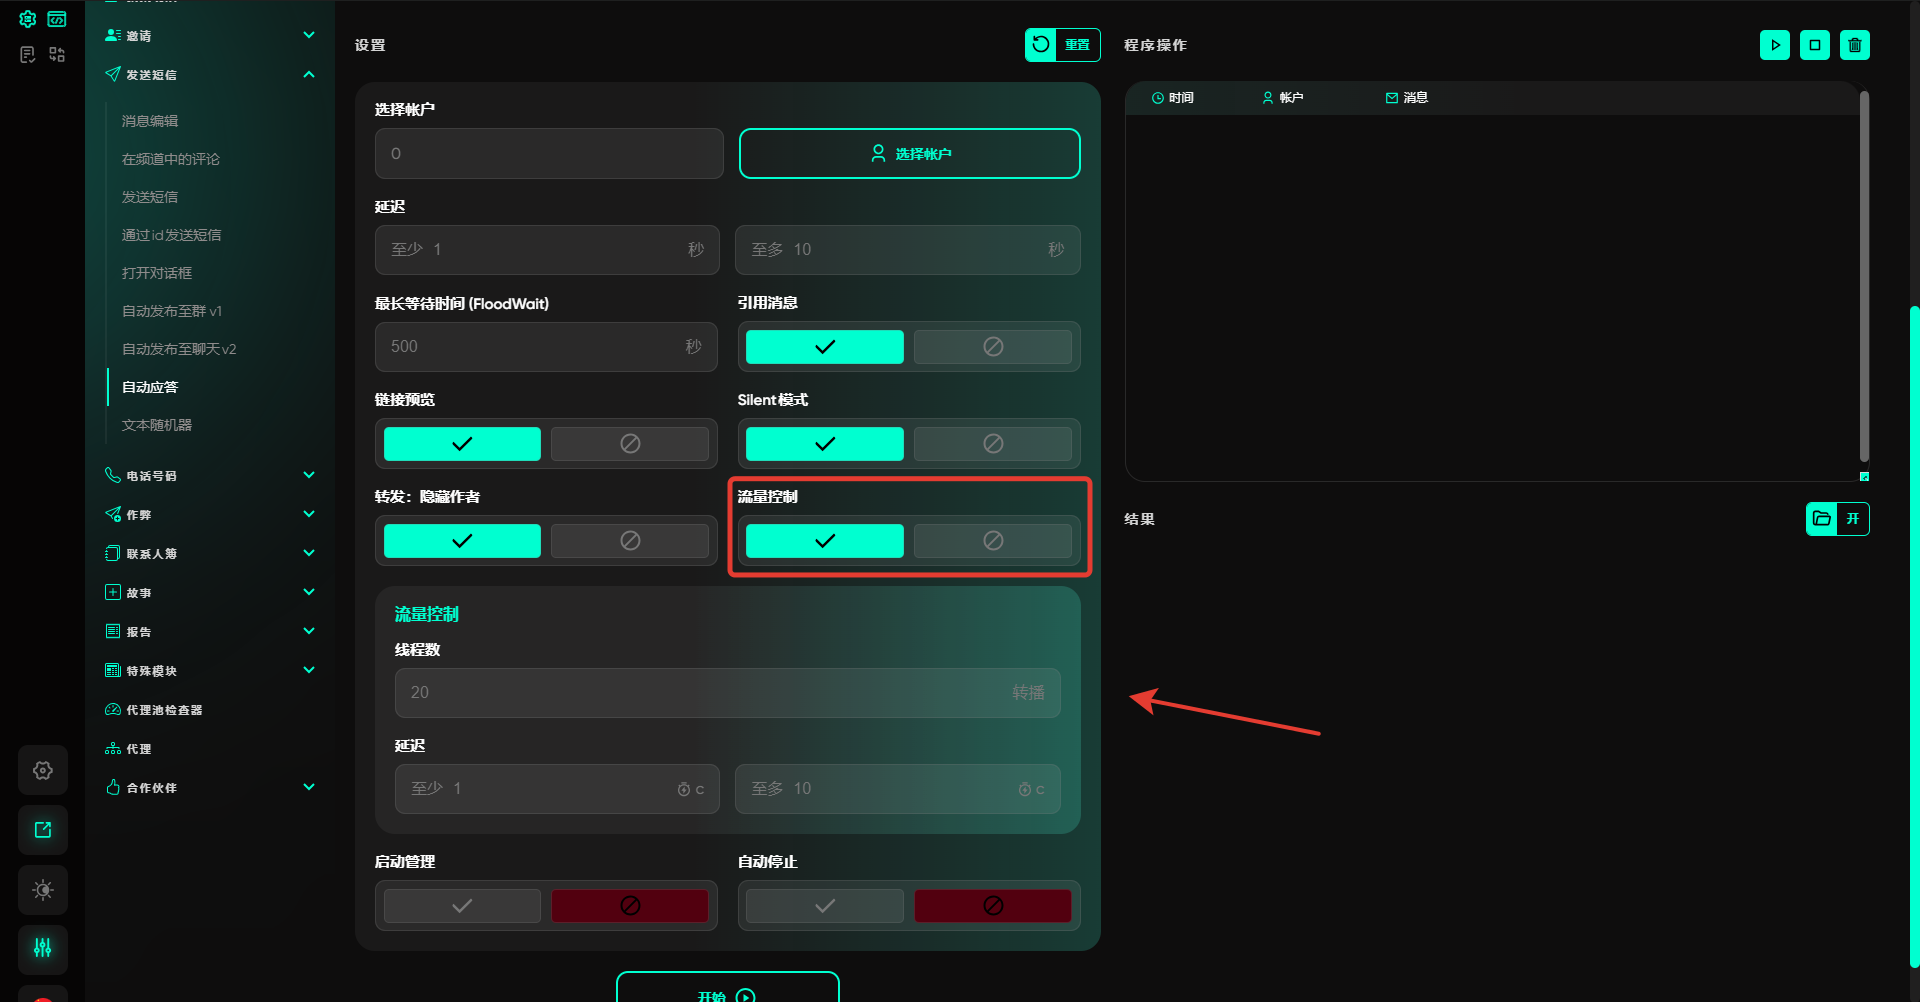Open the 消息编辑 menu item
This screenshot has height=1002, width=1920.
click(150, 121)
